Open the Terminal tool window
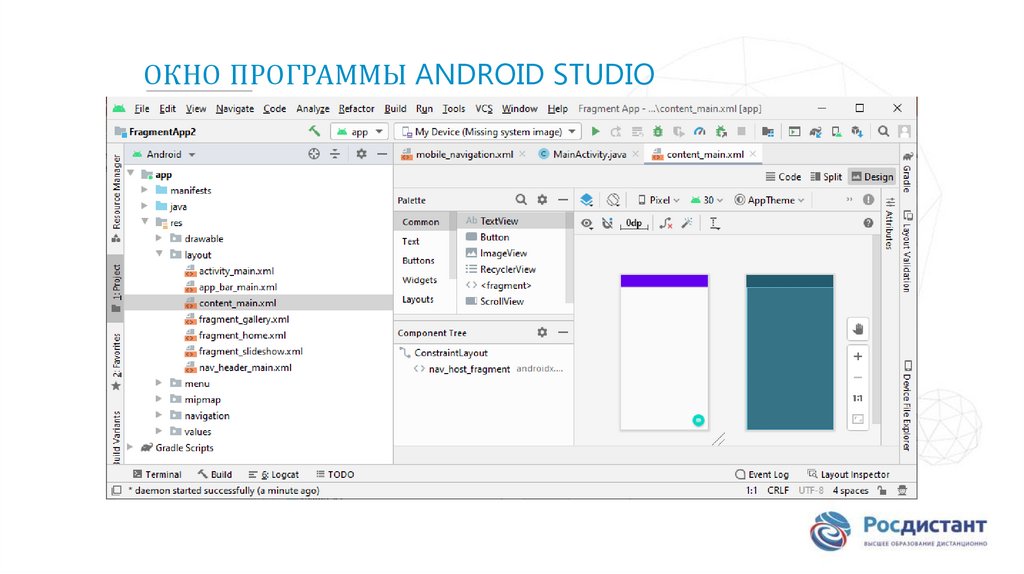 point(156,474)
